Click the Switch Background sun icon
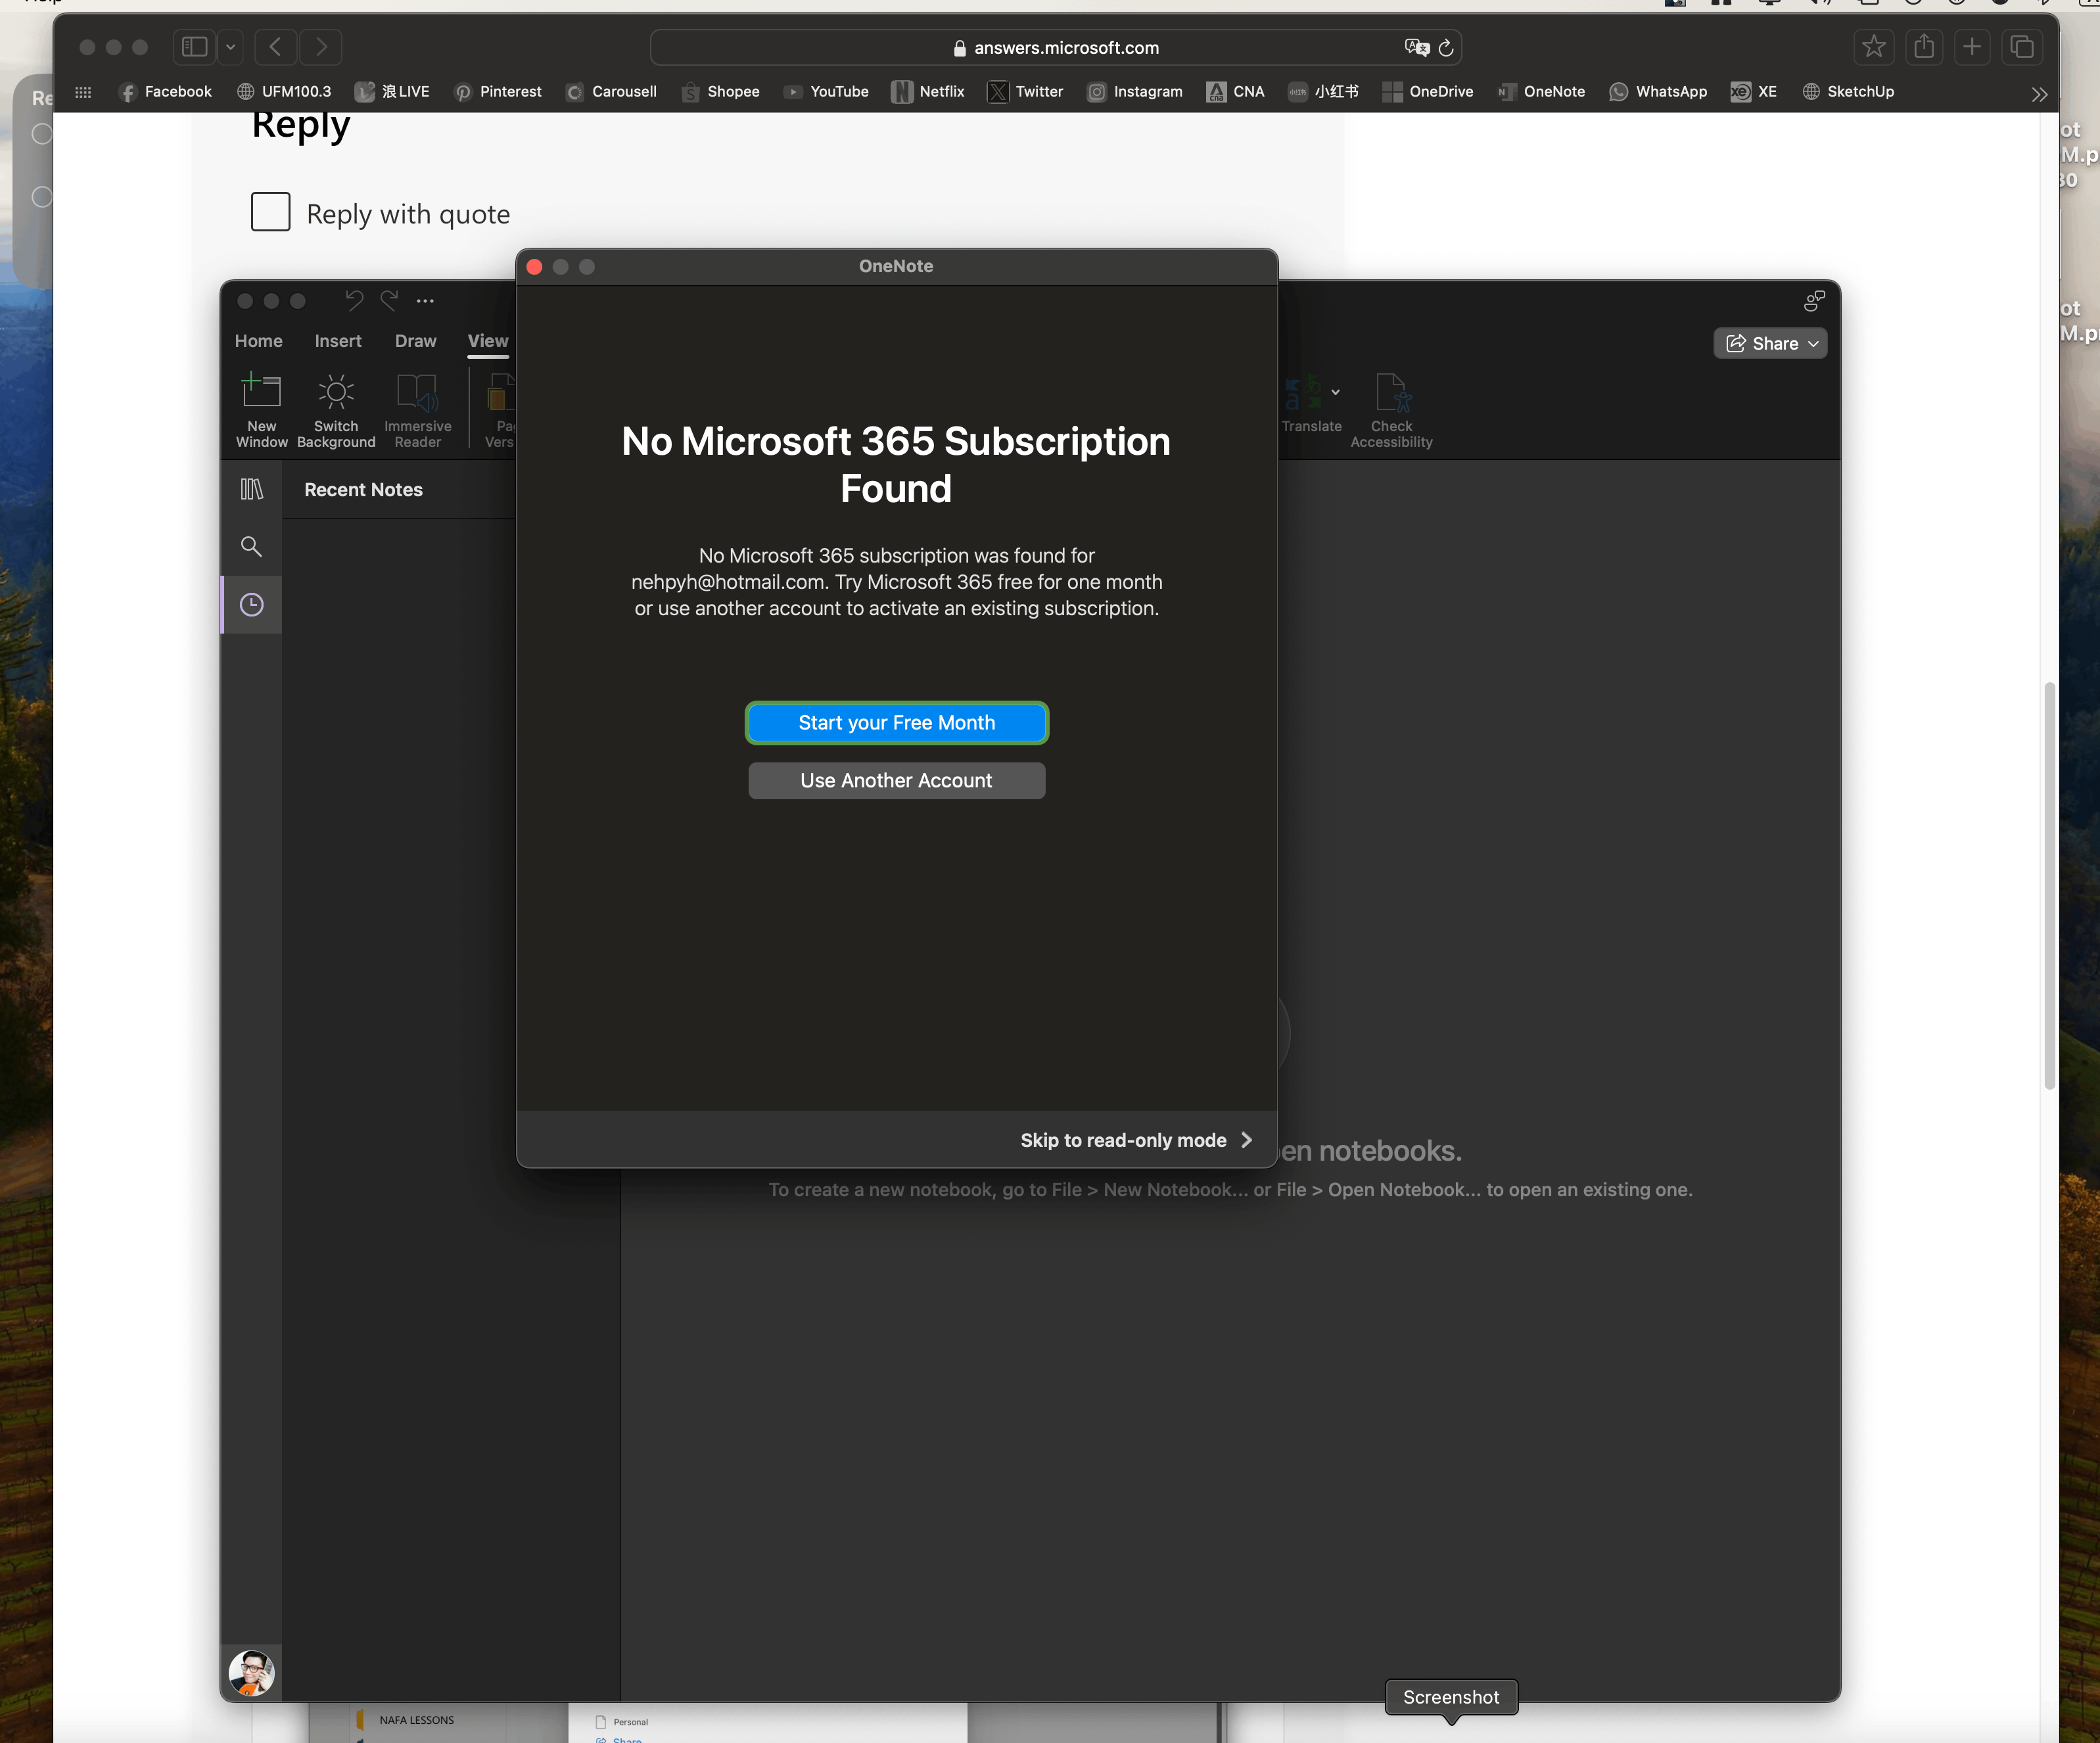 (x=336, y=392)
